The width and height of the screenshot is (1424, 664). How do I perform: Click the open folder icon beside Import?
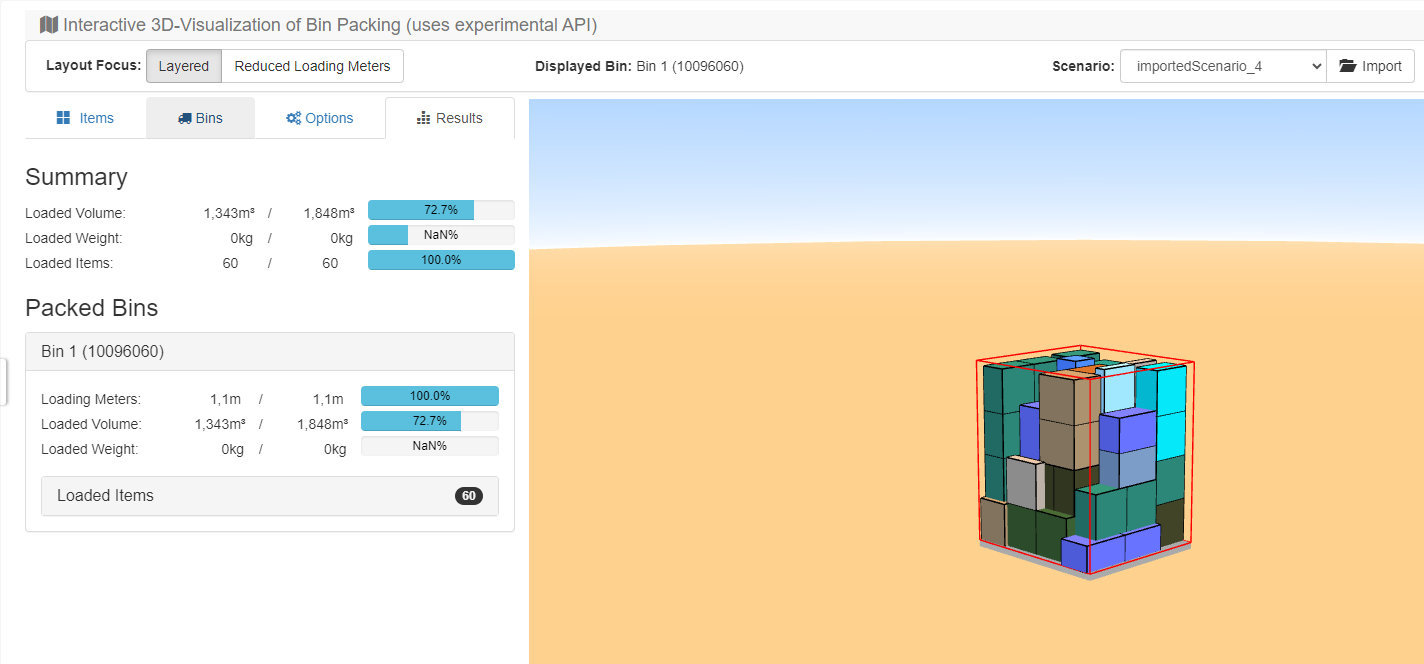coord(1347,66)
